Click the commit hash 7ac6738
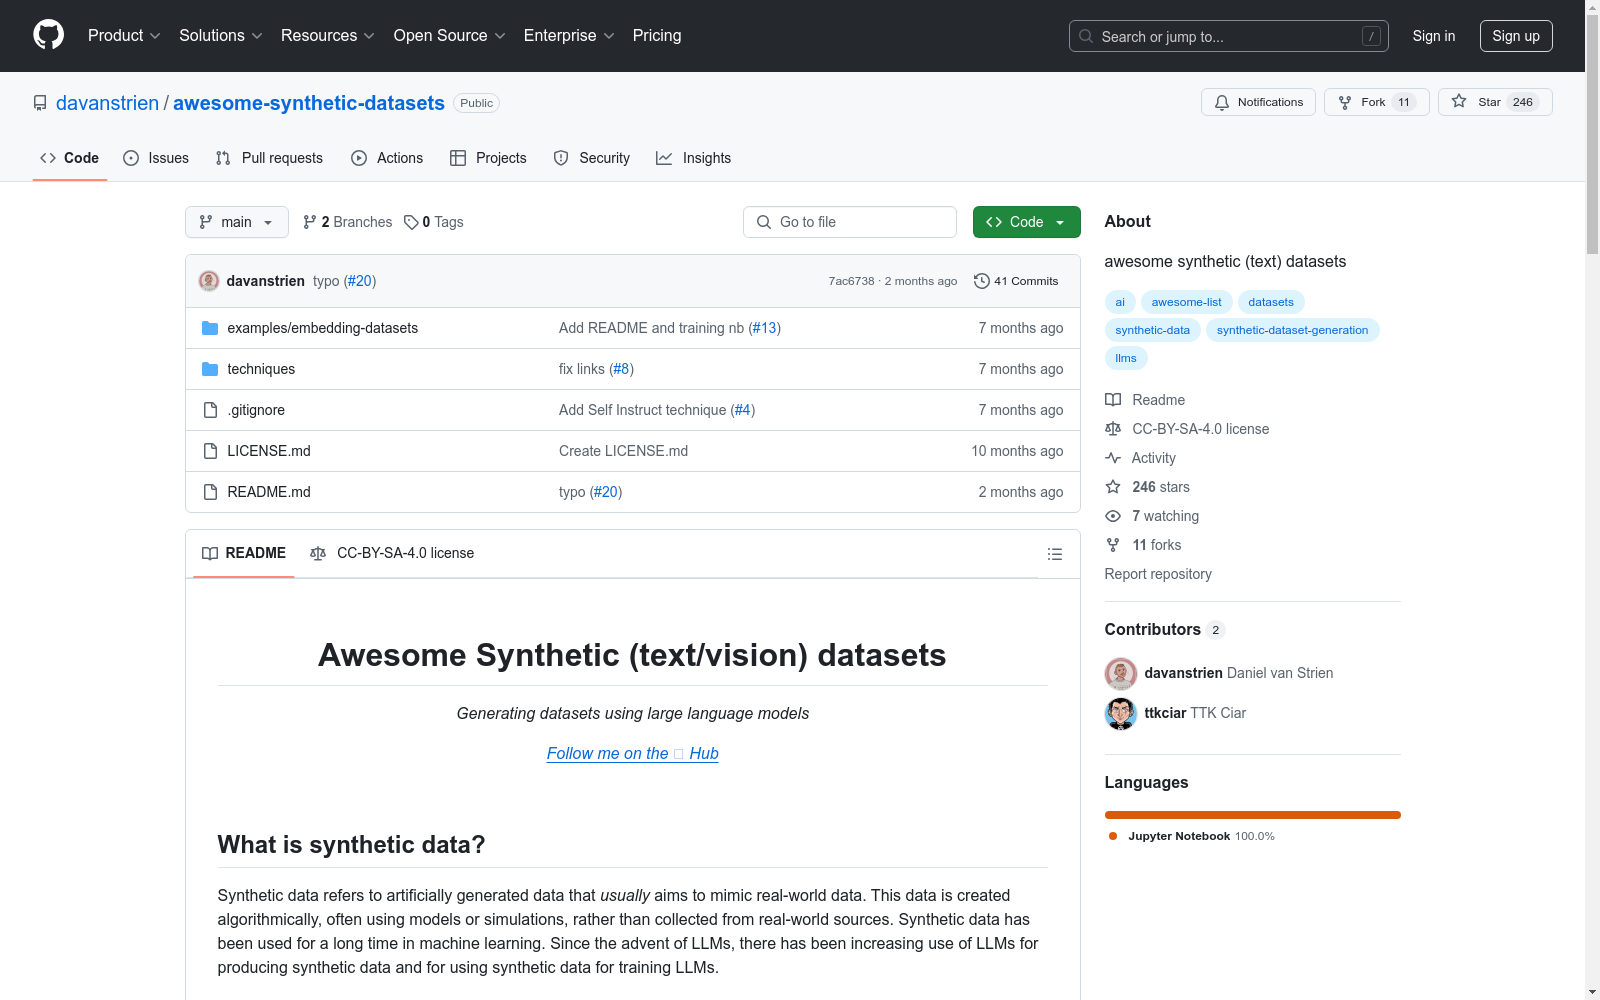This screenshot has width=1600, height=1000. (851, 281)
